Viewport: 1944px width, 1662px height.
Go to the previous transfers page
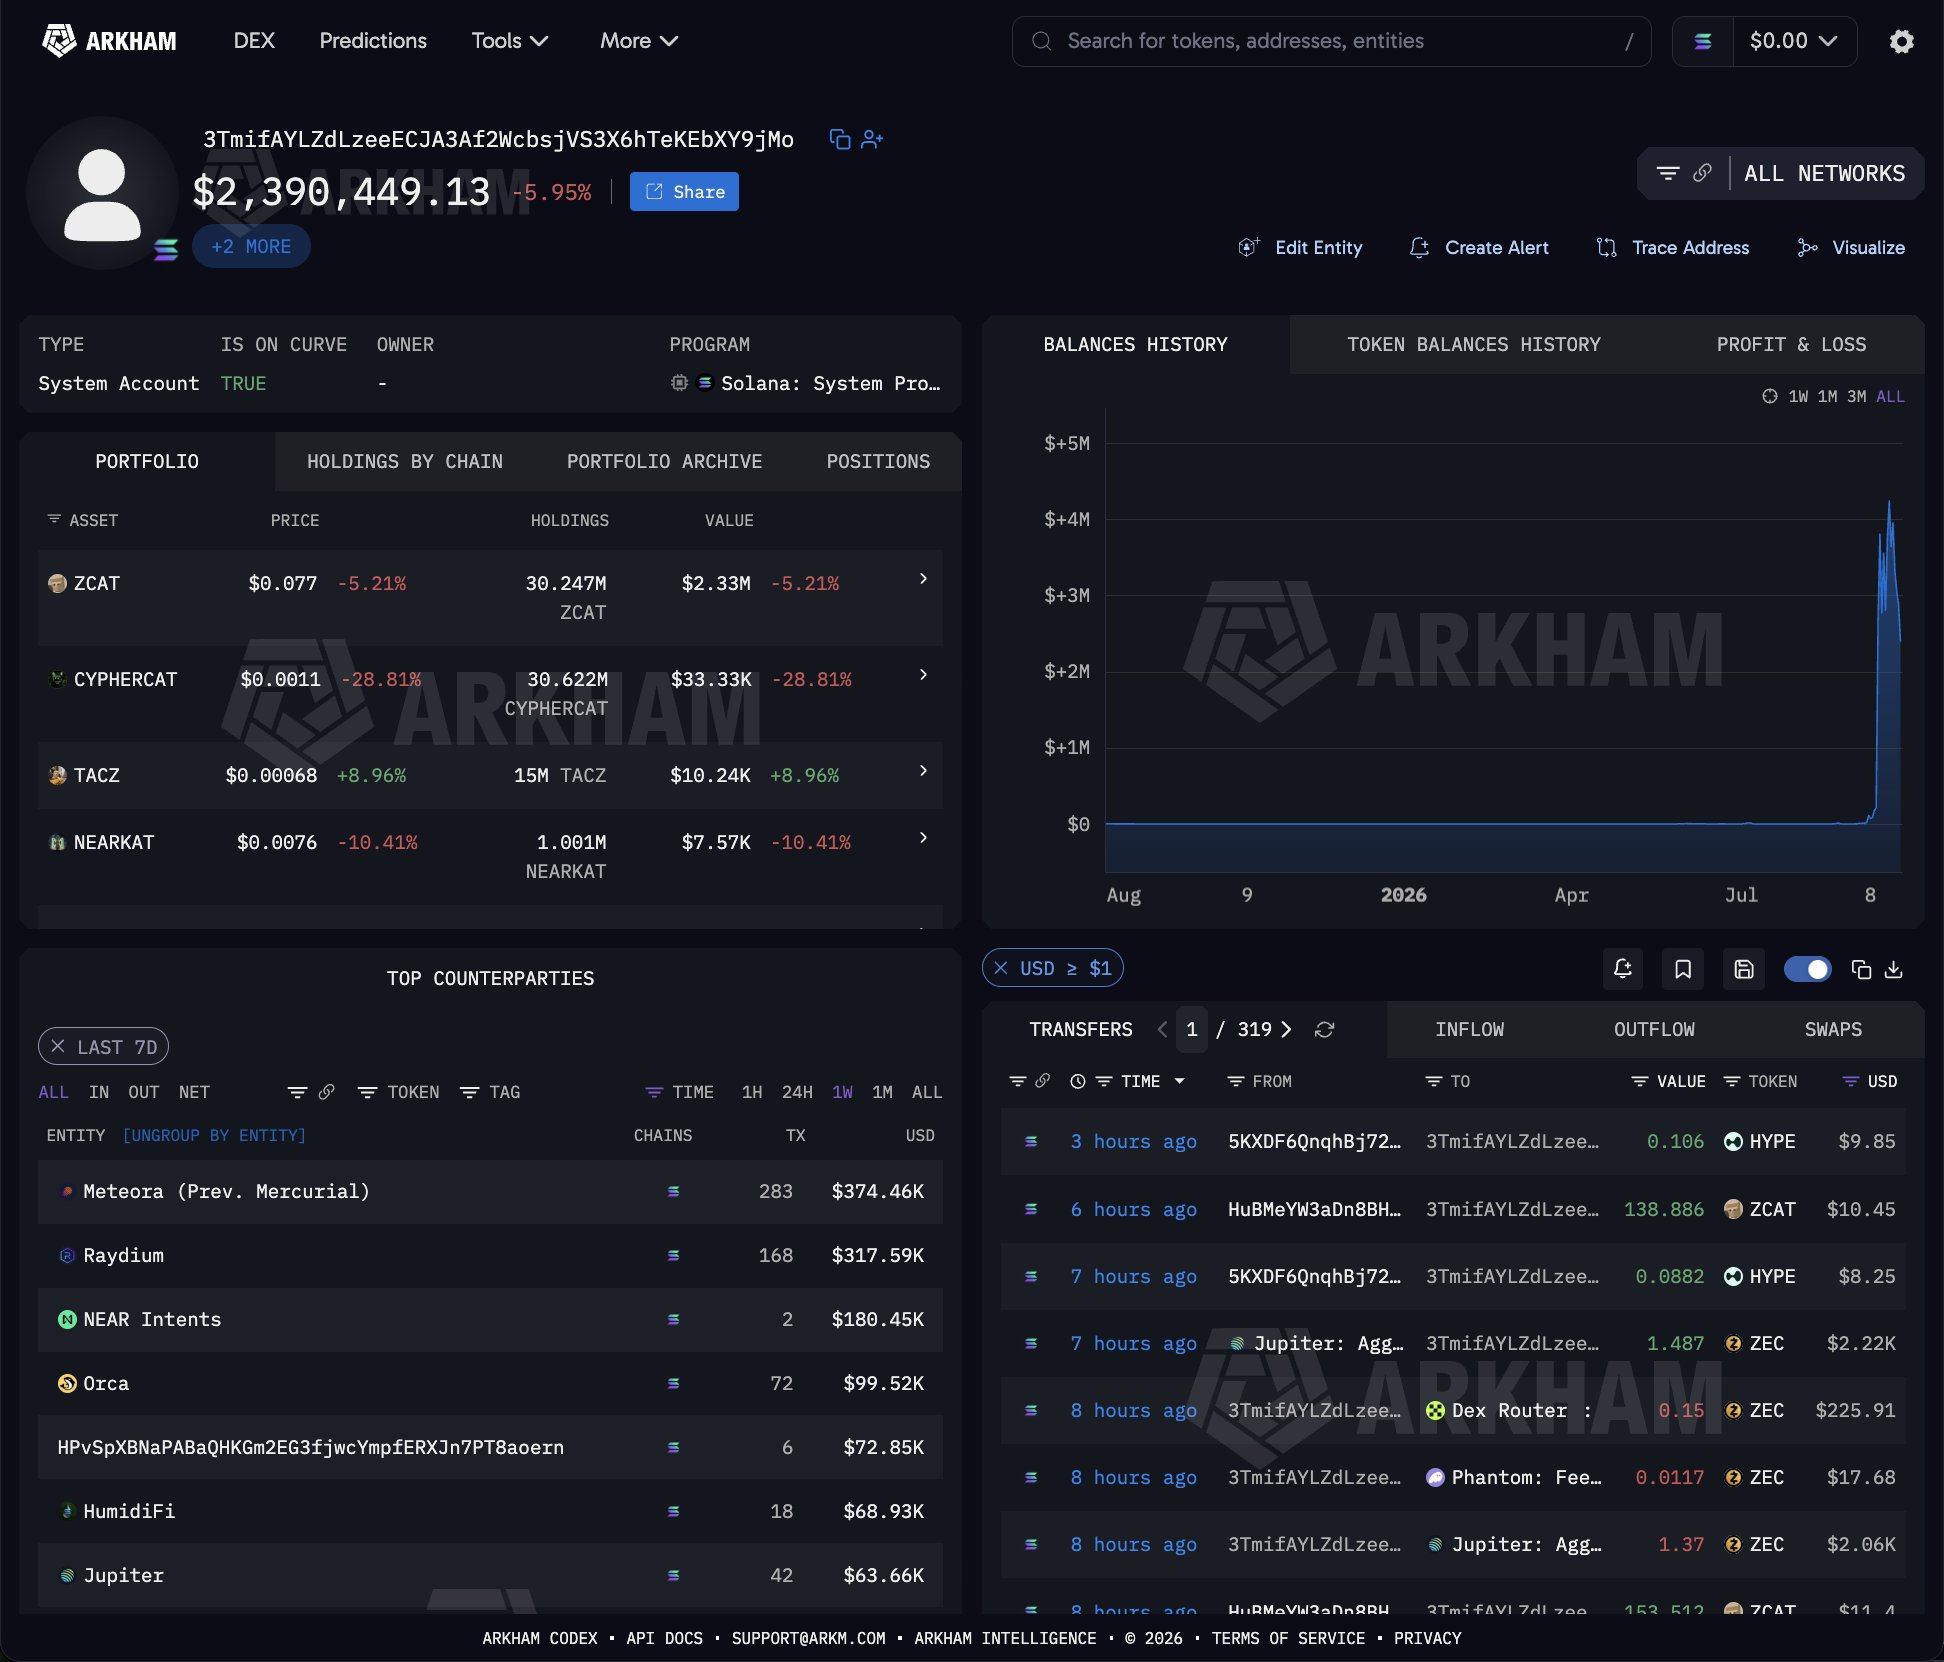[x=1162, y=1029]
